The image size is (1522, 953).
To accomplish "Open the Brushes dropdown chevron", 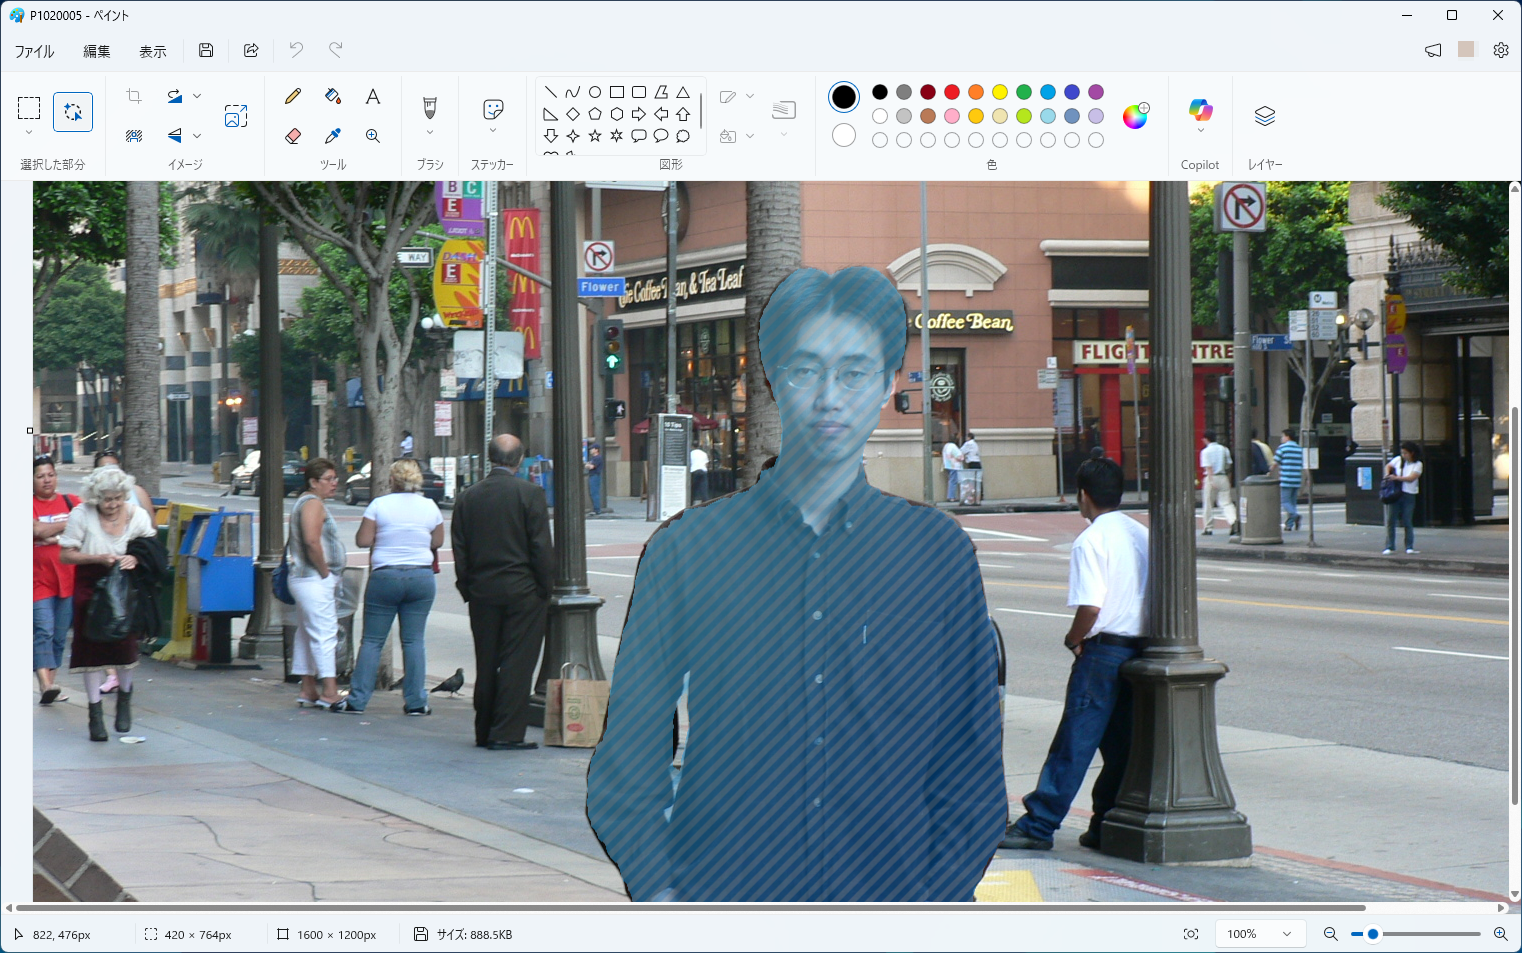I will coord(430,133).
